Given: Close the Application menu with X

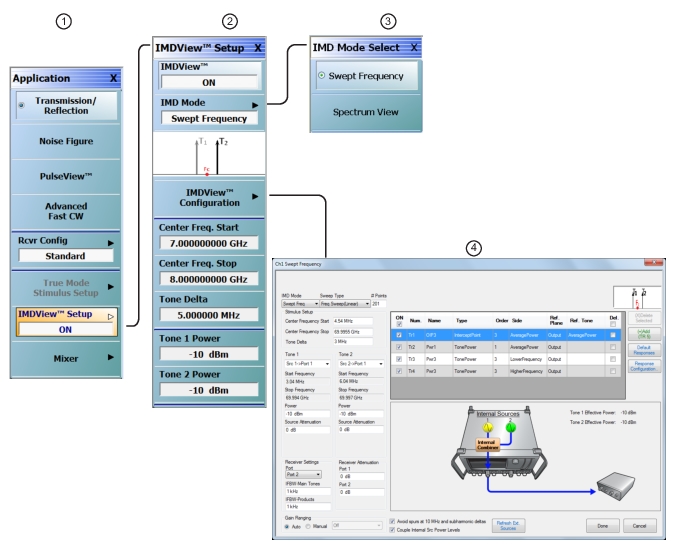Looking at the screenshot, I should (x=113, y=78).
